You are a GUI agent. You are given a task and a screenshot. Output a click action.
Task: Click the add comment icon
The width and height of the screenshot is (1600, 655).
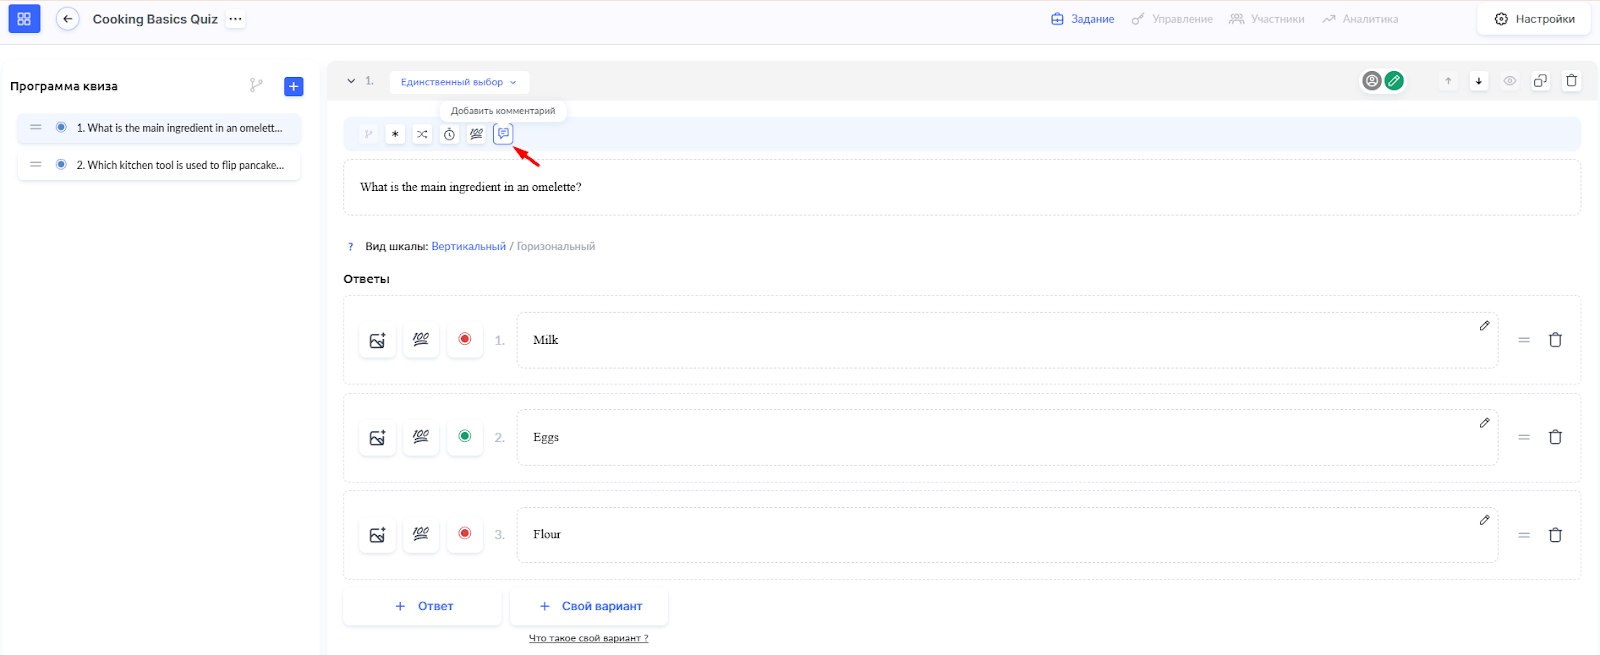503,134
